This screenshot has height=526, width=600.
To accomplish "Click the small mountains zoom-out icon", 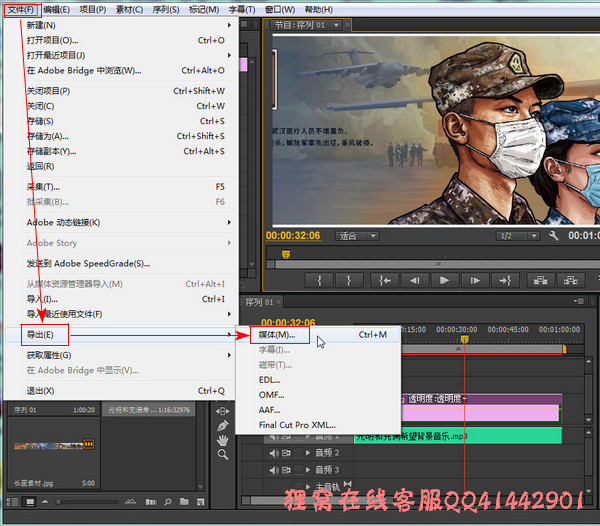I will 45,502.
